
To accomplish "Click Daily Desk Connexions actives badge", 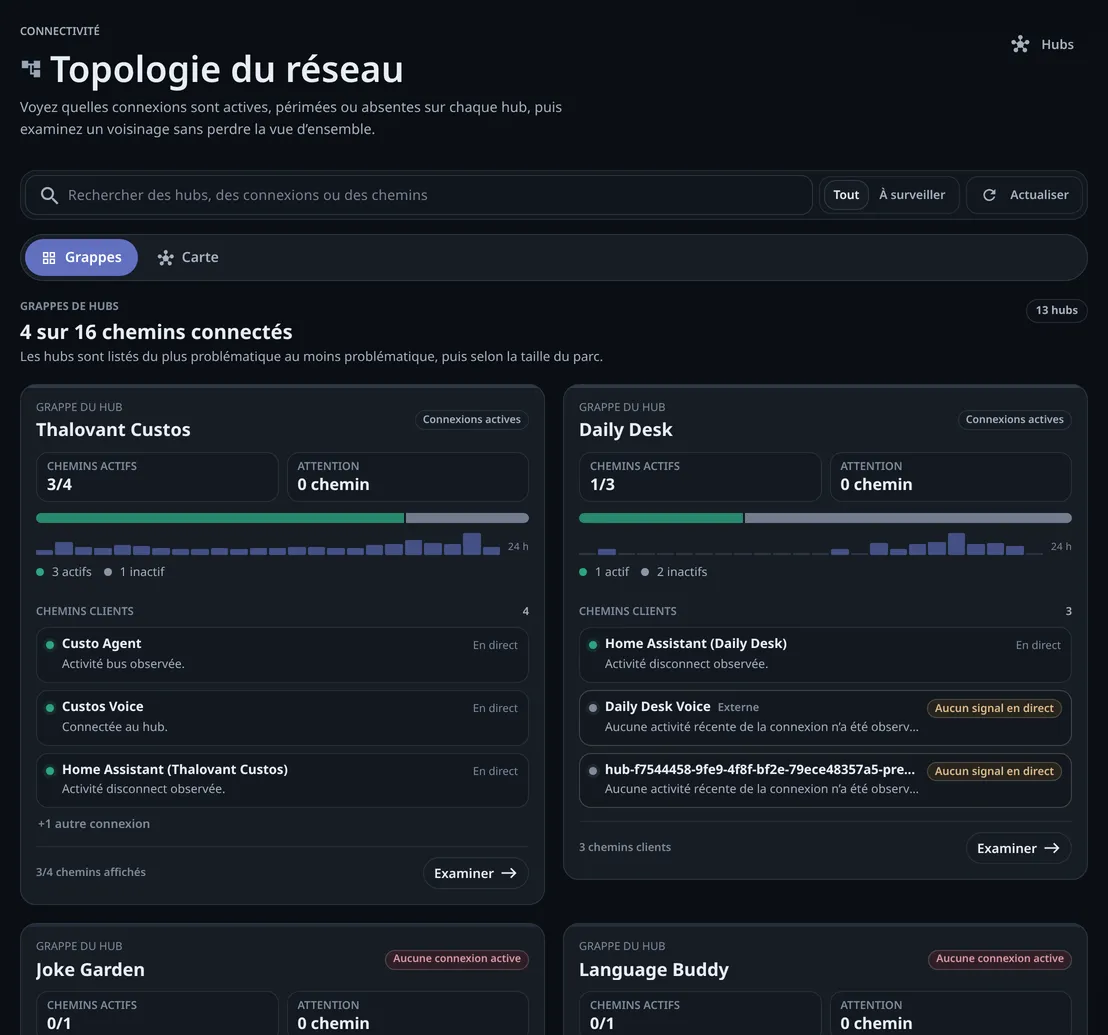I will click(1014, 420).
